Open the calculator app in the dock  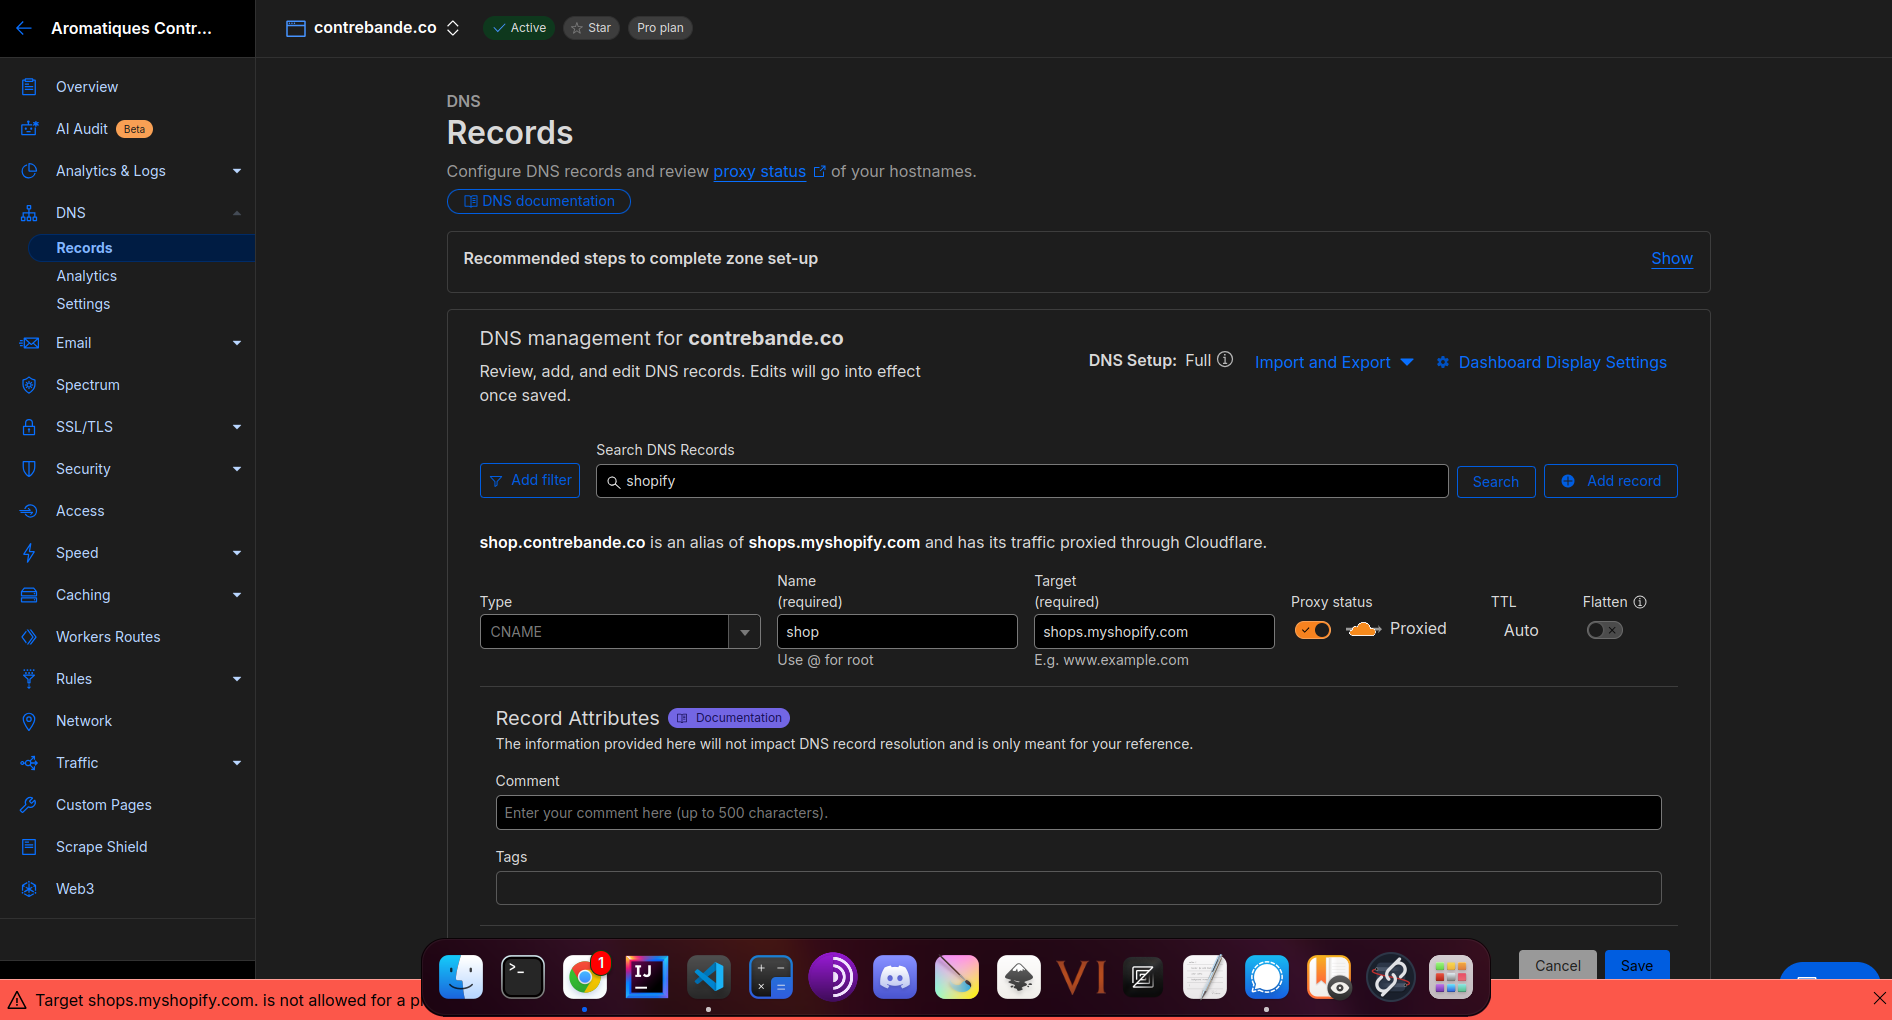771,977
